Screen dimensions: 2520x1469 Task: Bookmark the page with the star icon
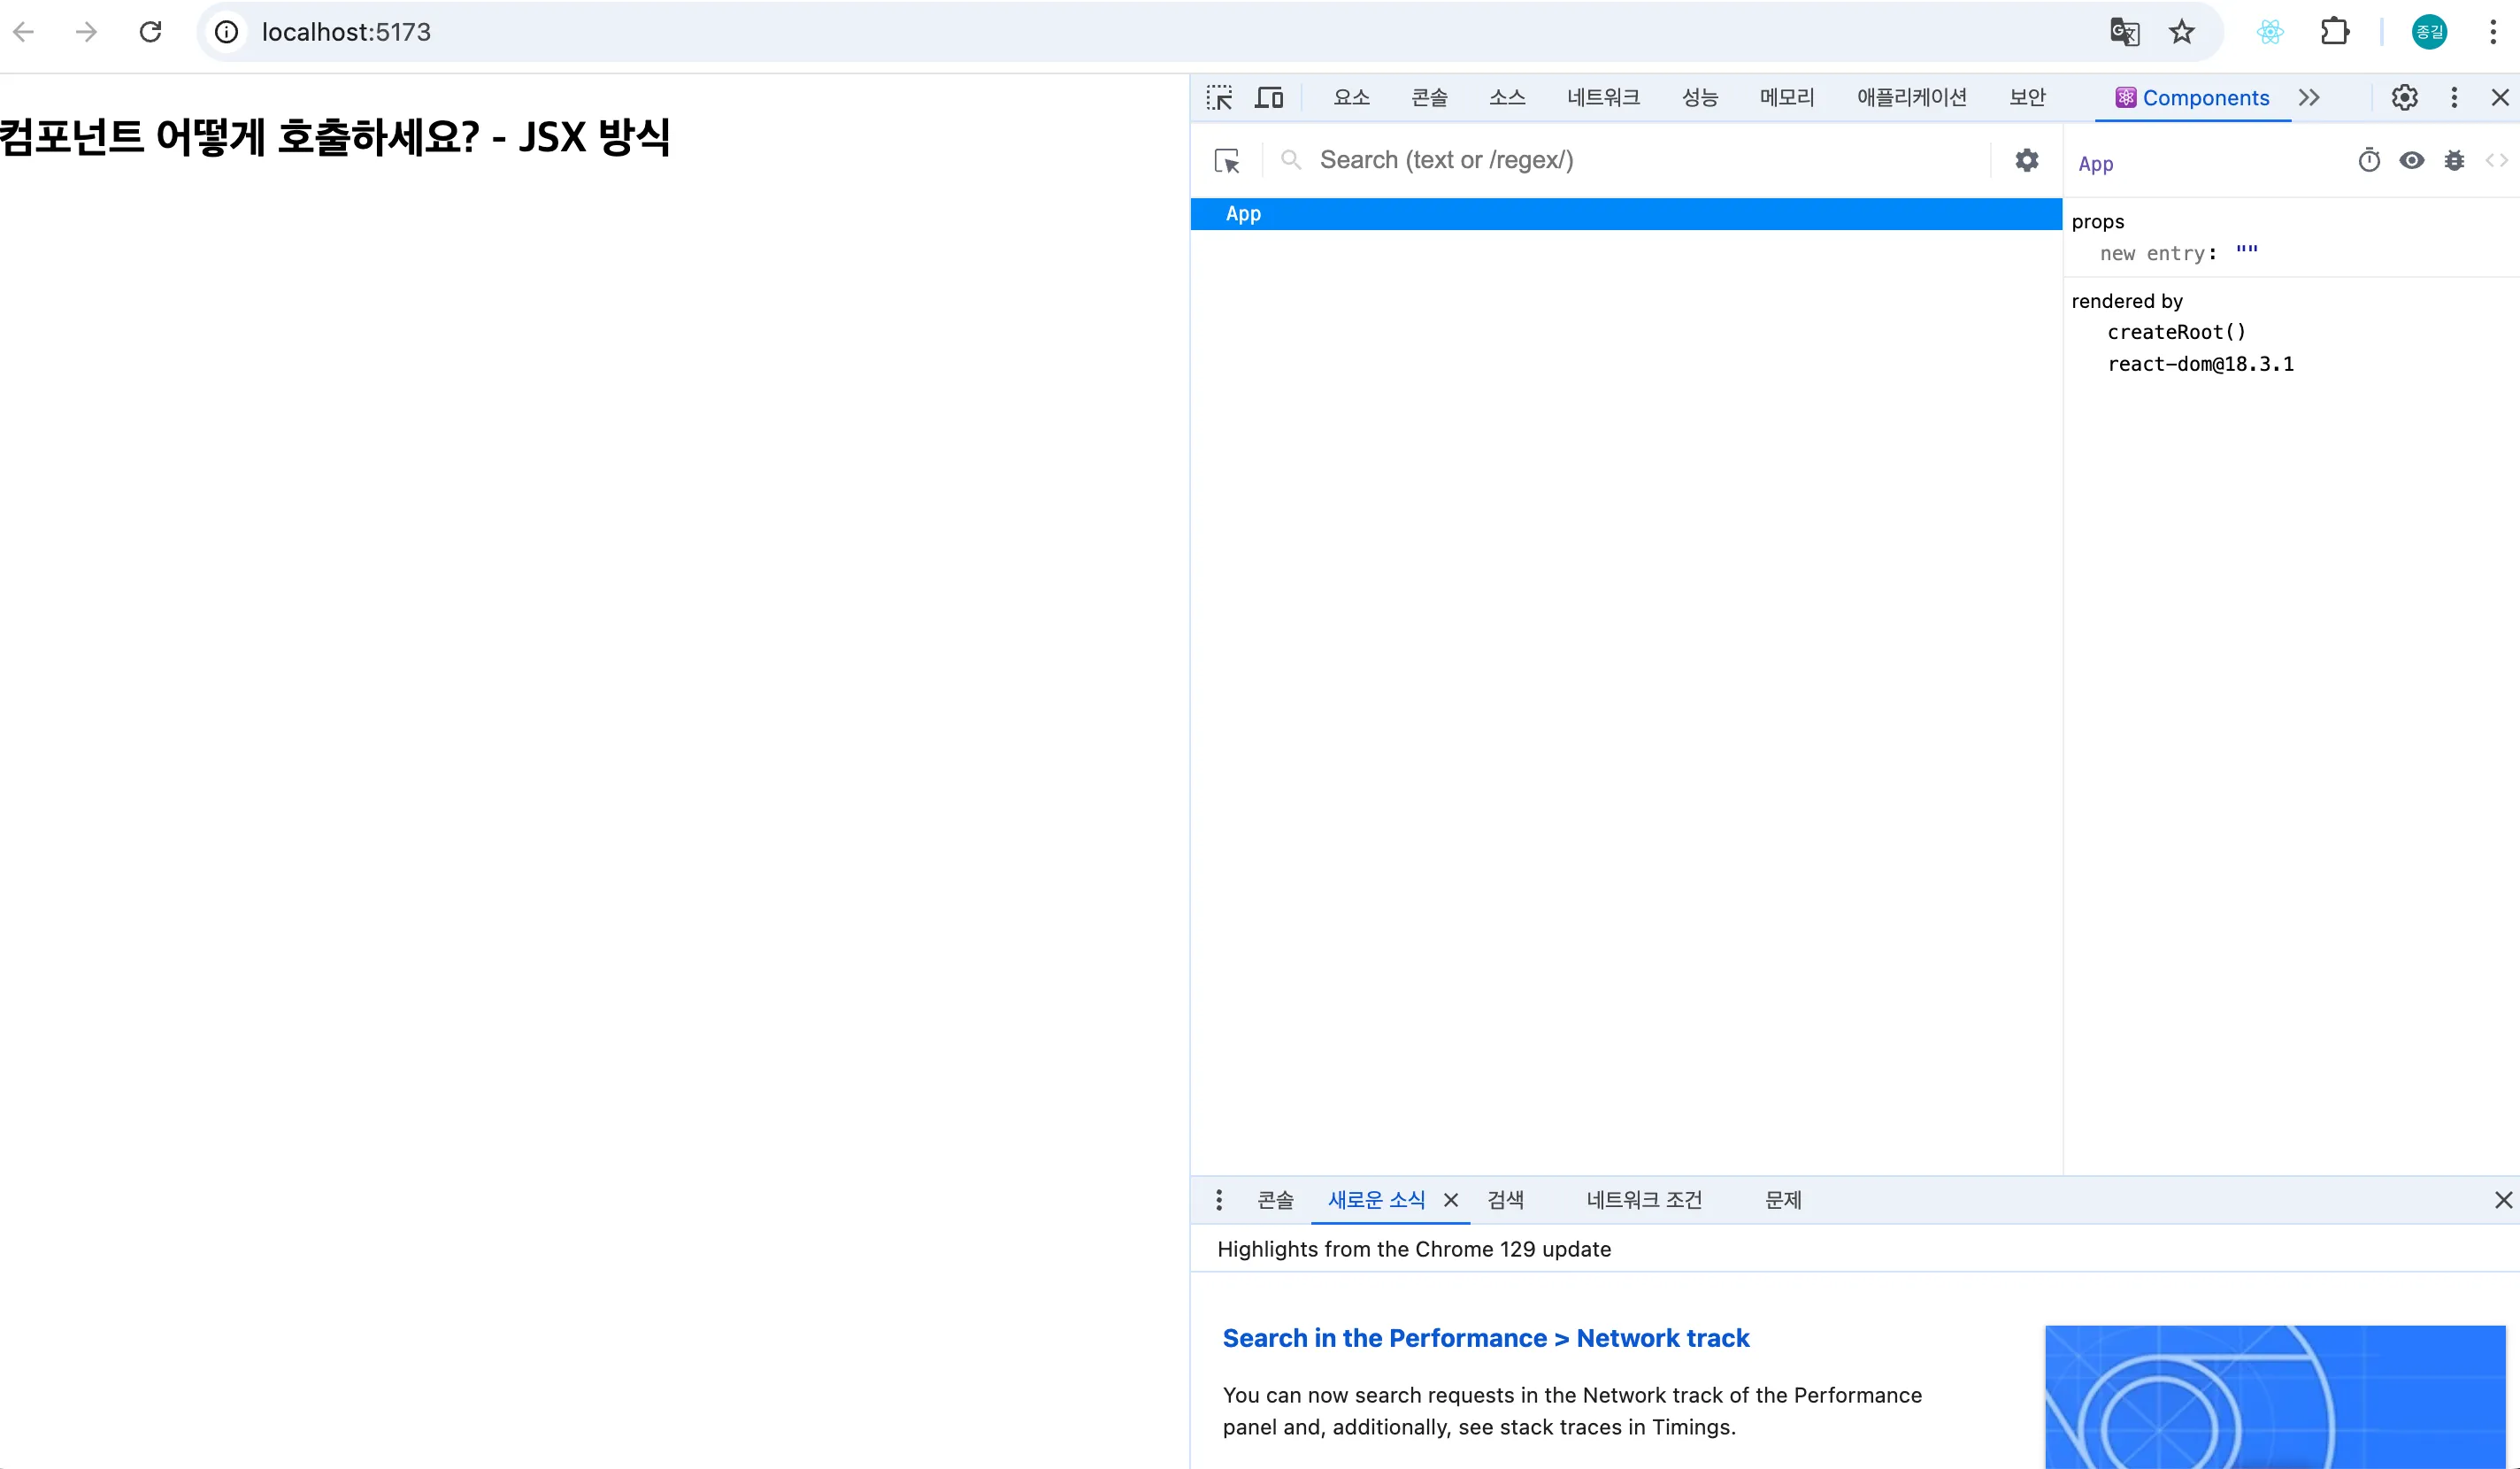tap(2182, 32)
